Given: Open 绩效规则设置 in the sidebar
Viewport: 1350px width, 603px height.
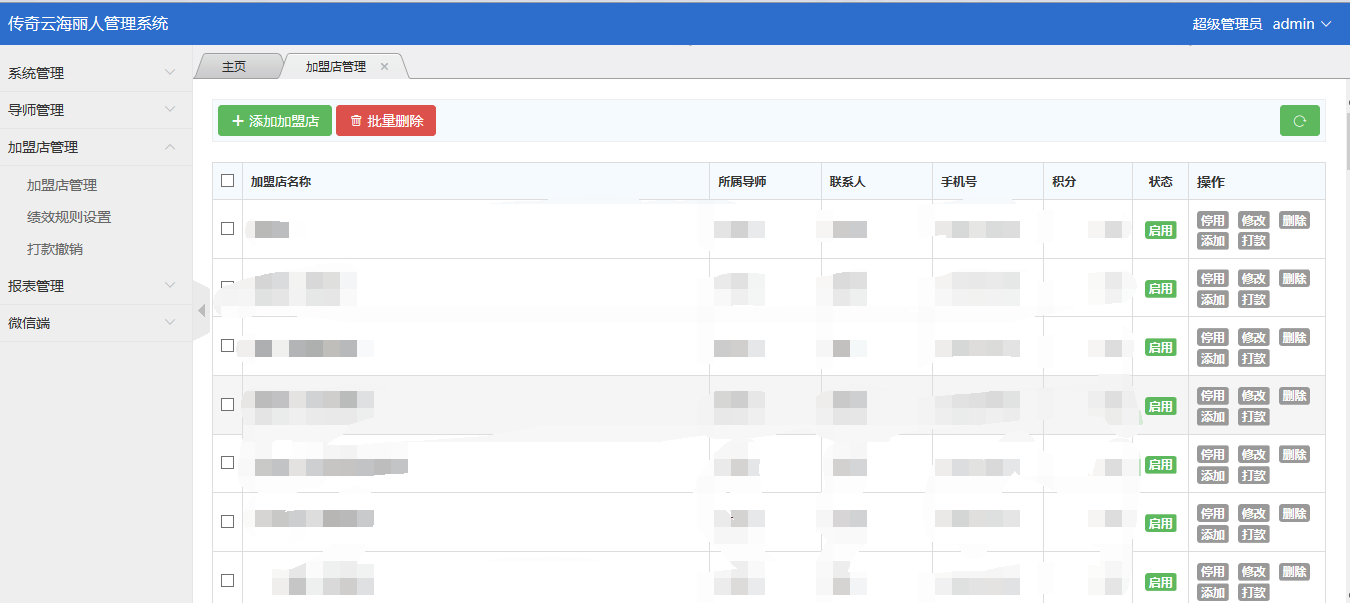Looking at the screenshot, I should (69, 217).
